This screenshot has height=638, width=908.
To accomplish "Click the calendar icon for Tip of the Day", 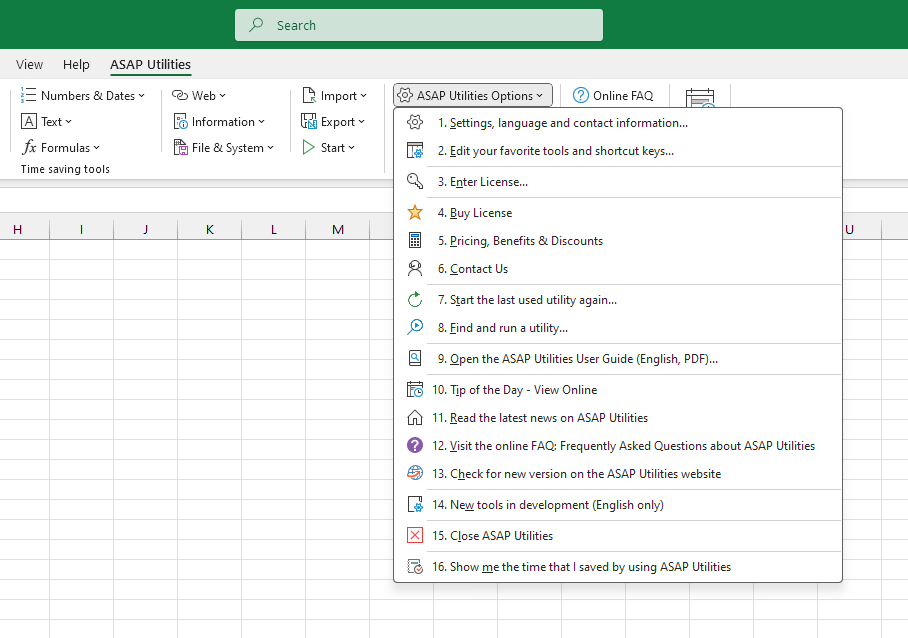I will [x=415, y=390].
